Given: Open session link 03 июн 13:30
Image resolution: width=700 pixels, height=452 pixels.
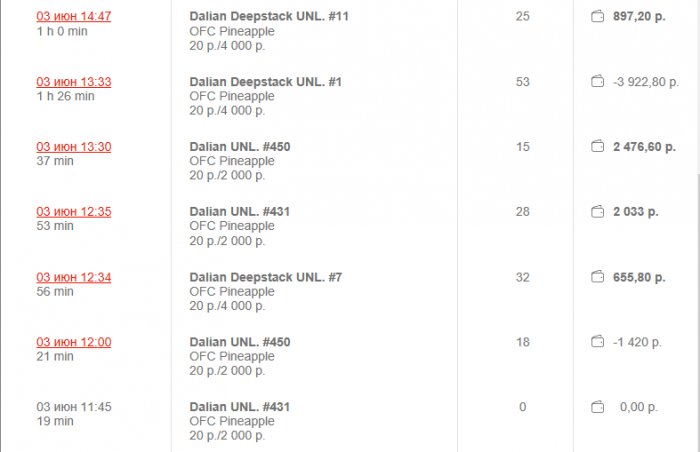Looking at the screenshot, I should pos(74,147).
